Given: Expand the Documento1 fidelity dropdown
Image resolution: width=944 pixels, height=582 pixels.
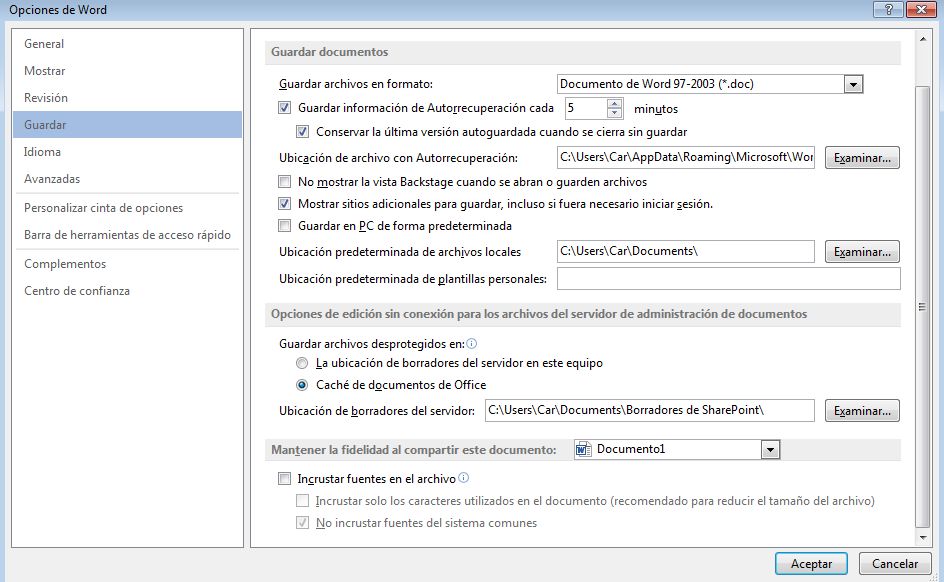Looking at the screenshot, I should tap(769, 450).
